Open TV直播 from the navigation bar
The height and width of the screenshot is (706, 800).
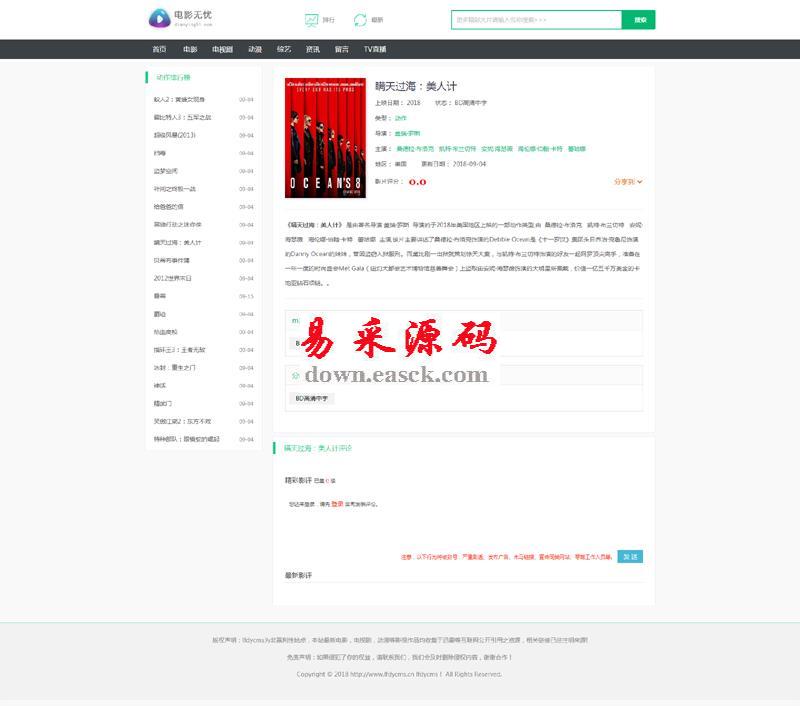pyautogui.click(x=375, y=49)
